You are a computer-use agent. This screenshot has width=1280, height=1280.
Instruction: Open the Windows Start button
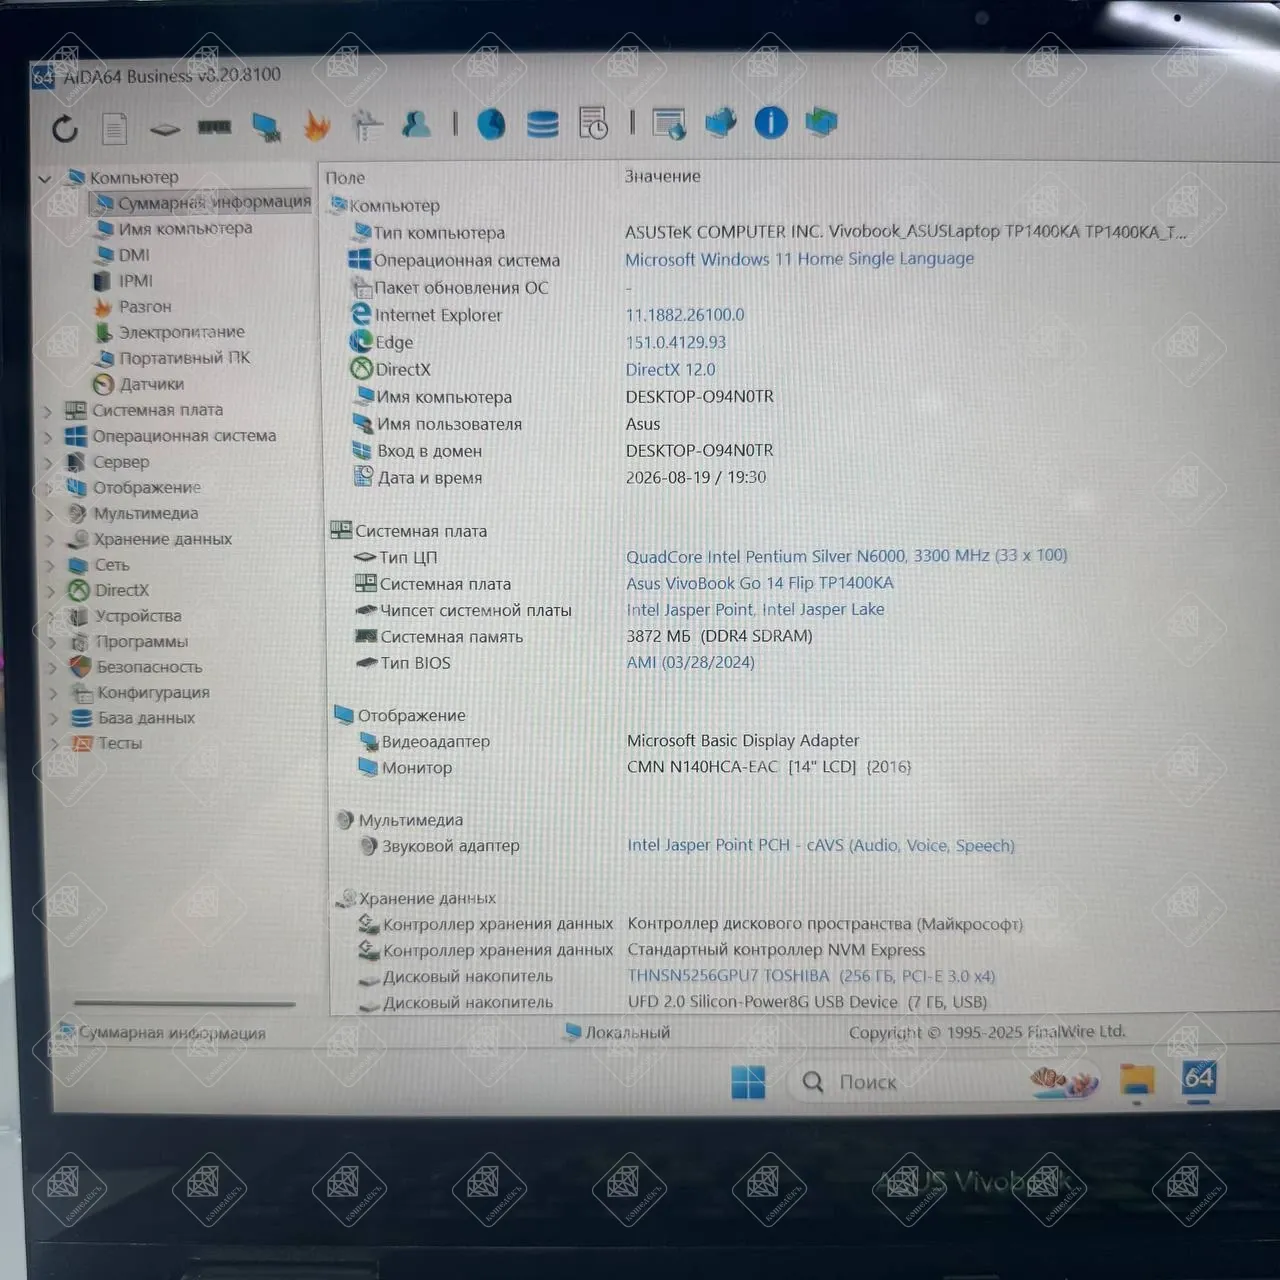[x=748, y=1082]
